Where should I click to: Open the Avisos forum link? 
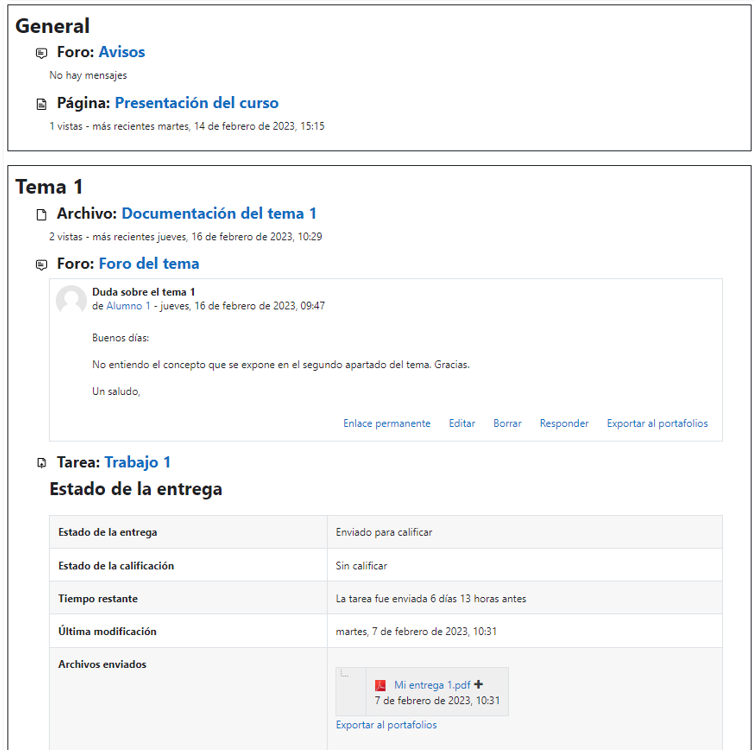pos(121,52)
